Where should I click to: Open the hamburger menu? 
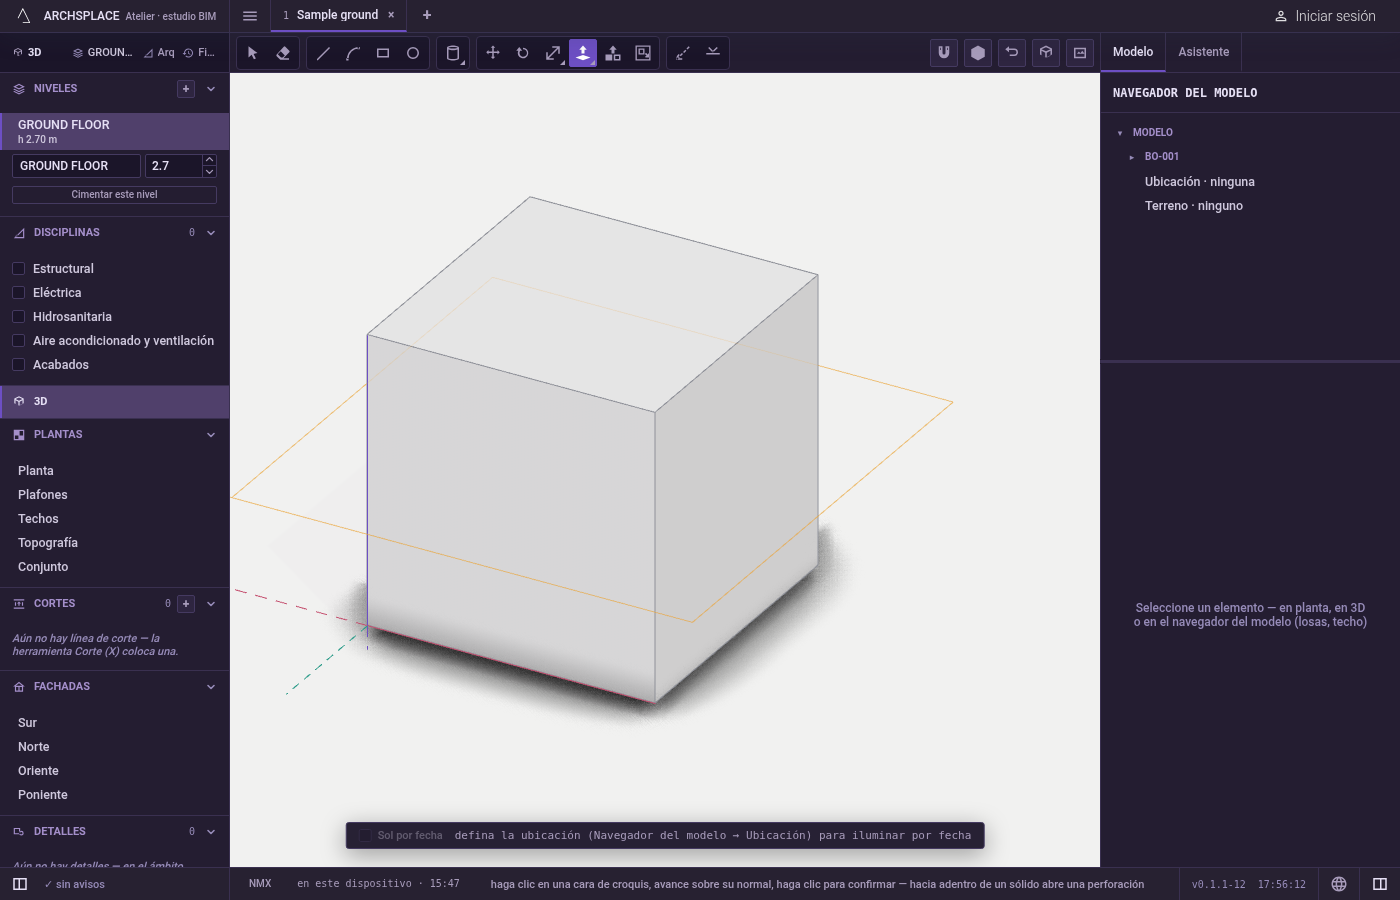pyautogui.click(x=250, y=15)
